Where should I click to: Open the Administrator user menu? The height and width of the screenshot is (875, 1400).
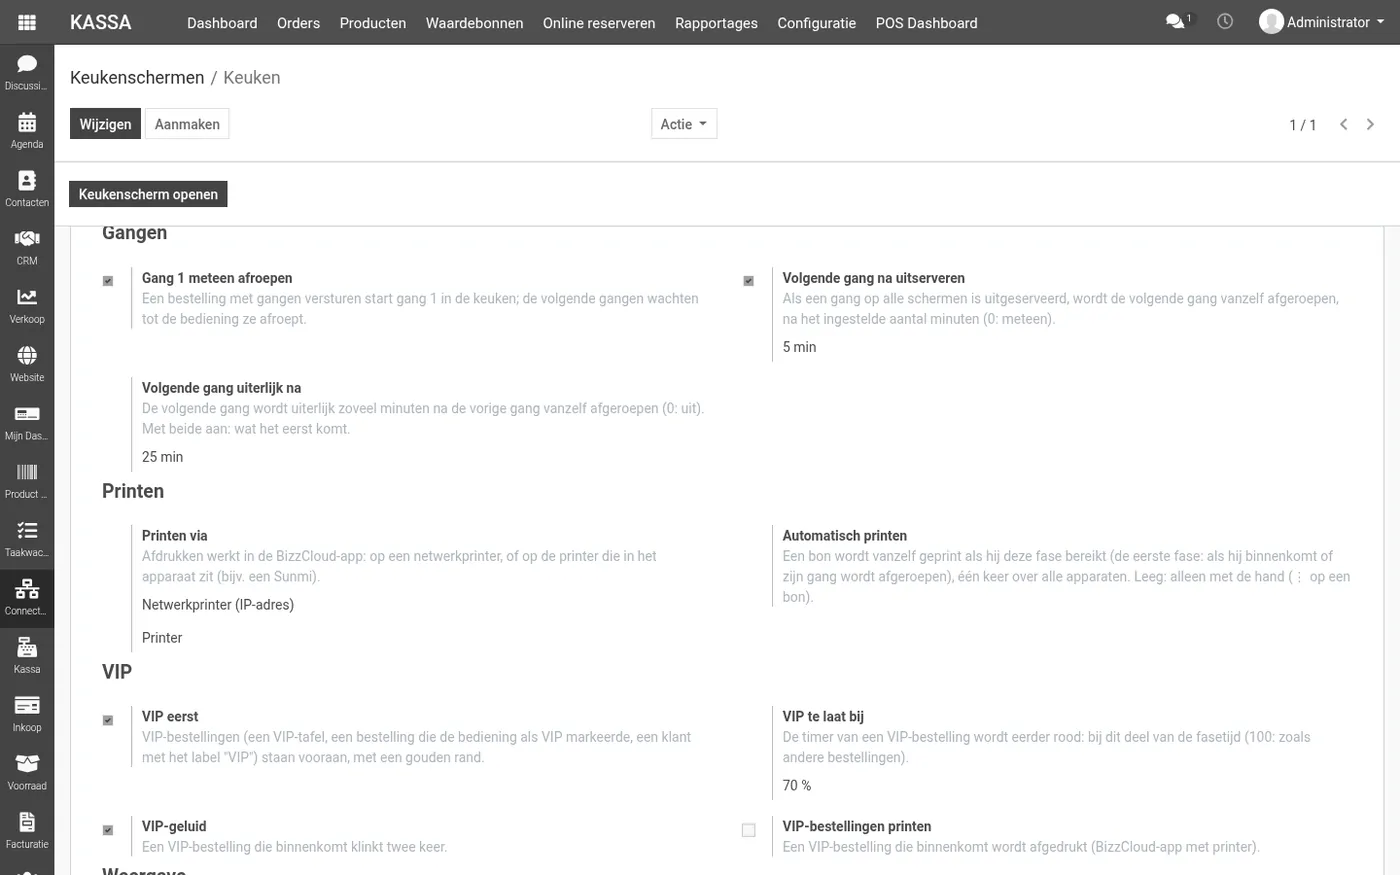(1322, 22)
